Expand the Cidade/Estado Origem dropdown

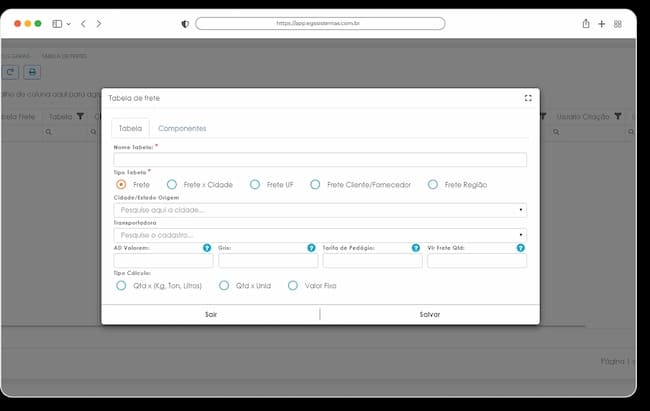click(x=320, y=210)
